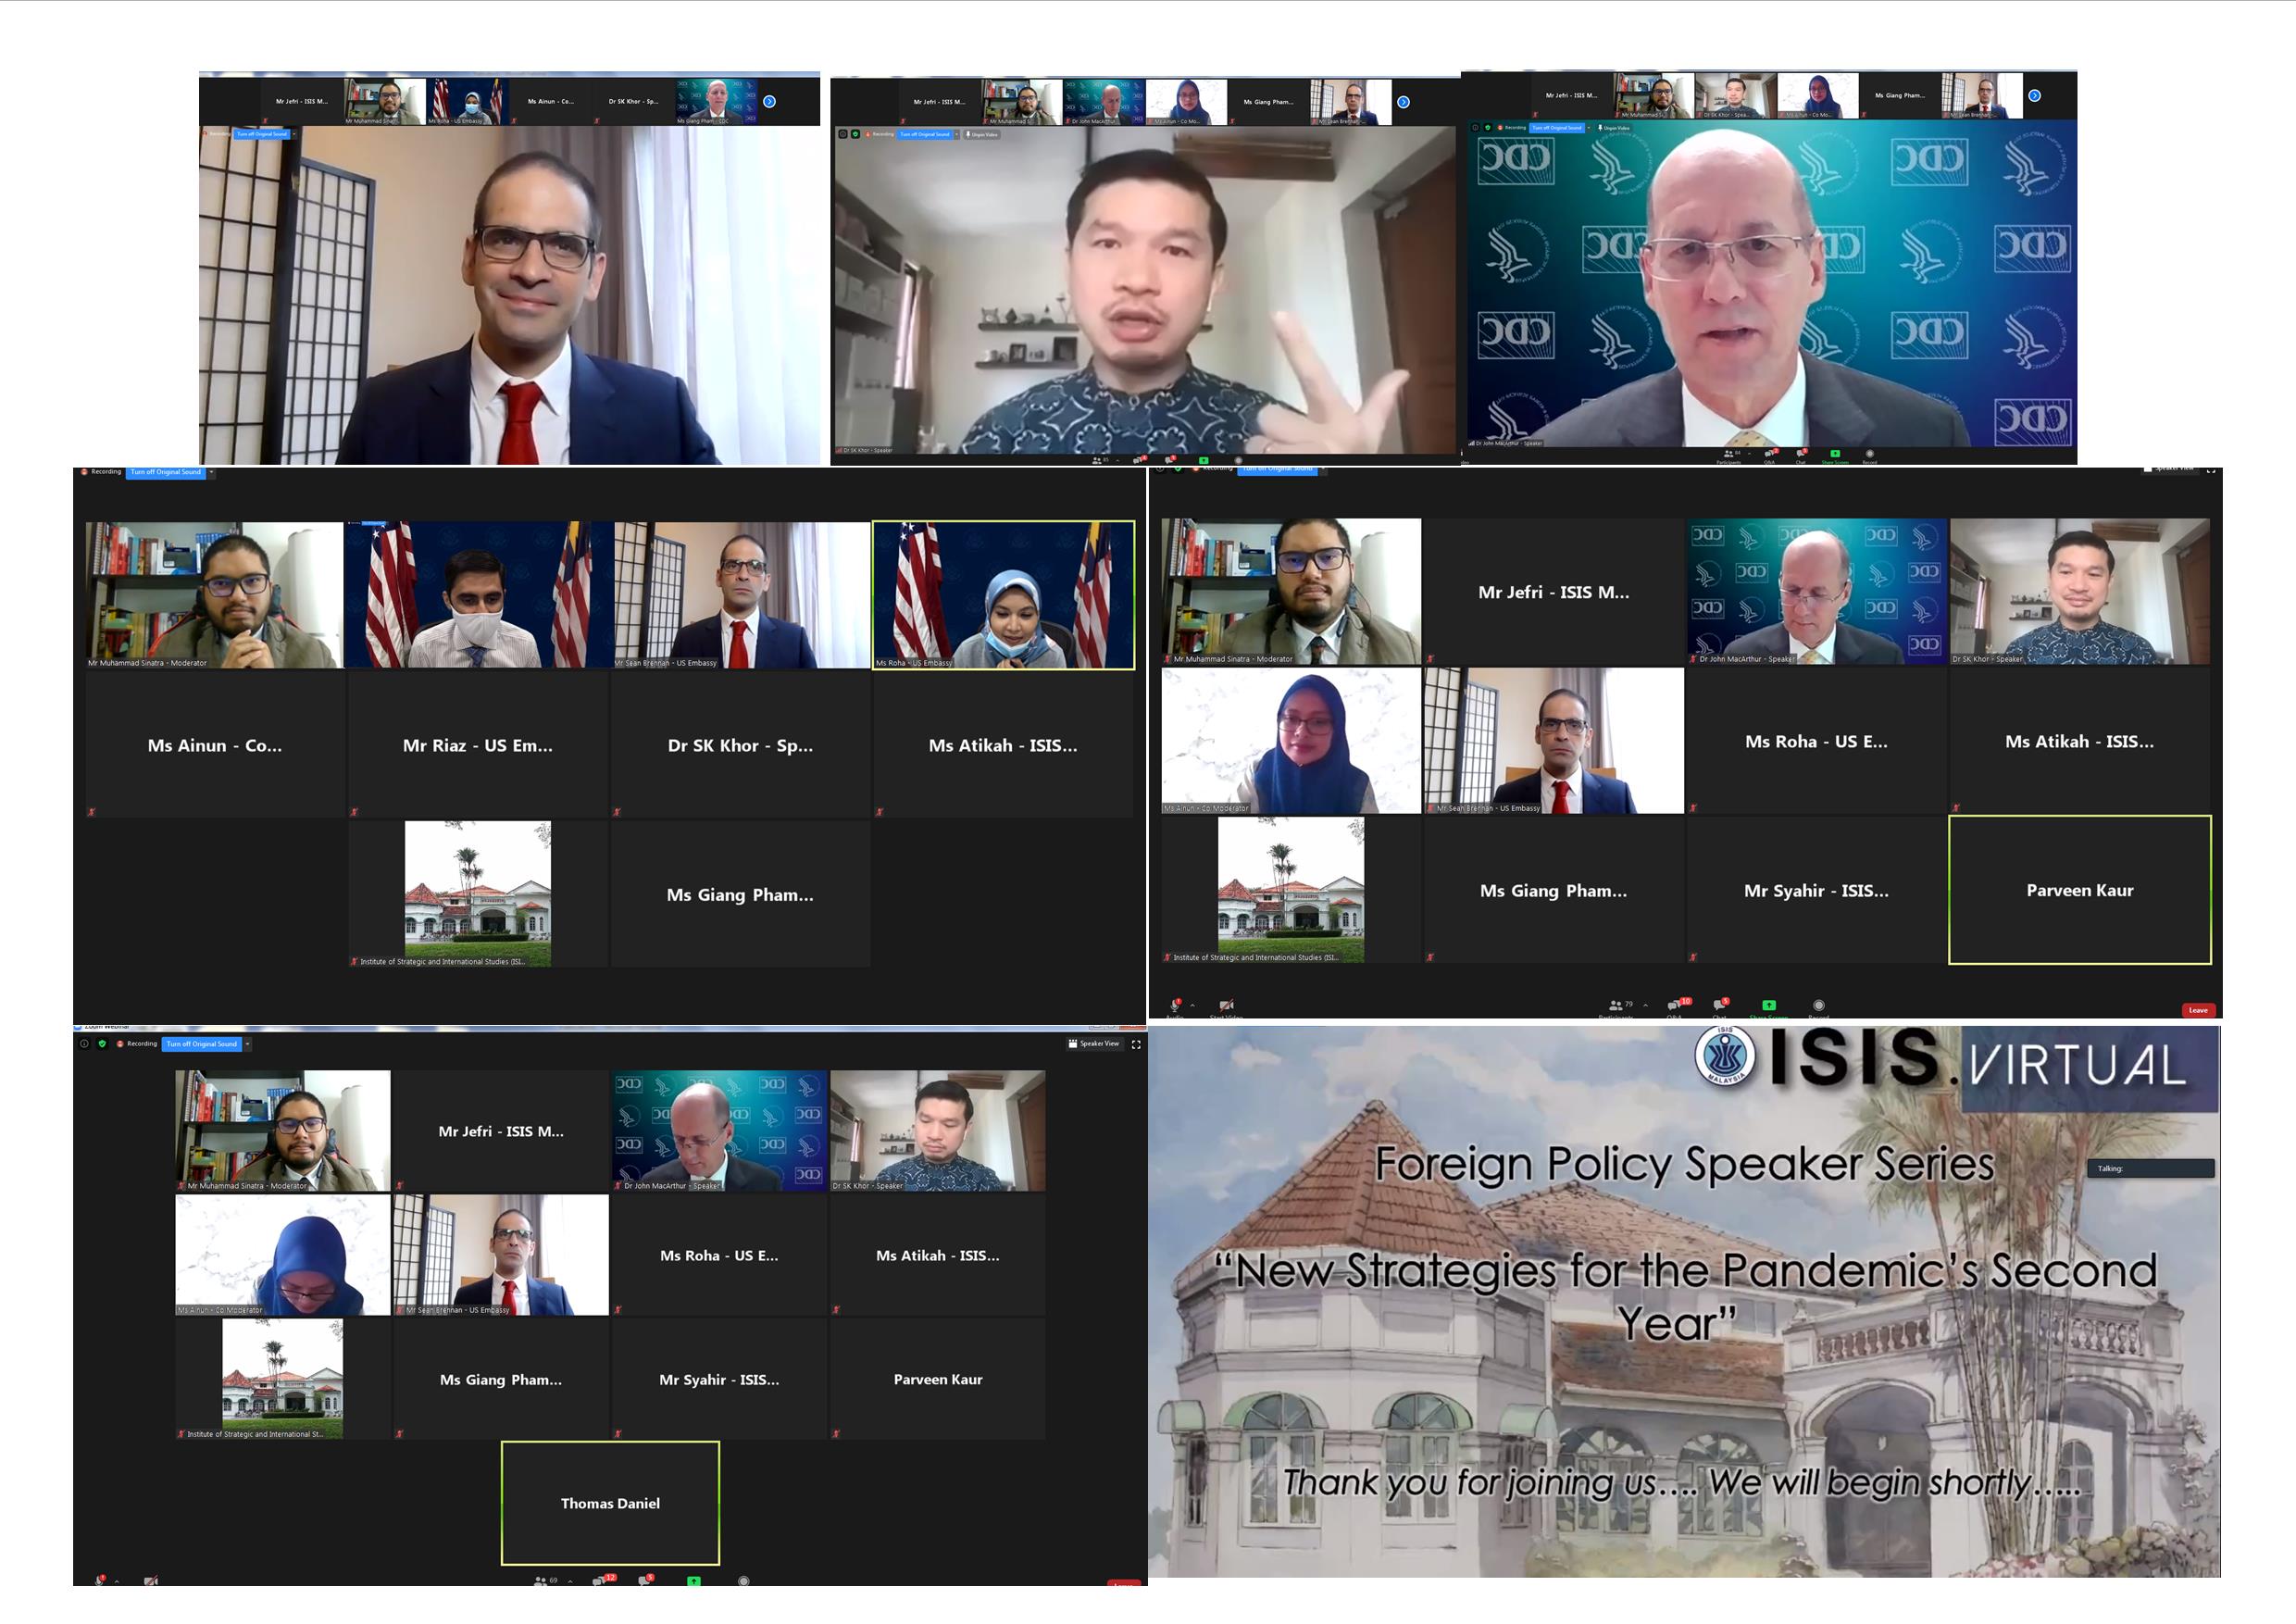
Task: Select the Mr Riaz - US Em... name tile
Action: 477,745
